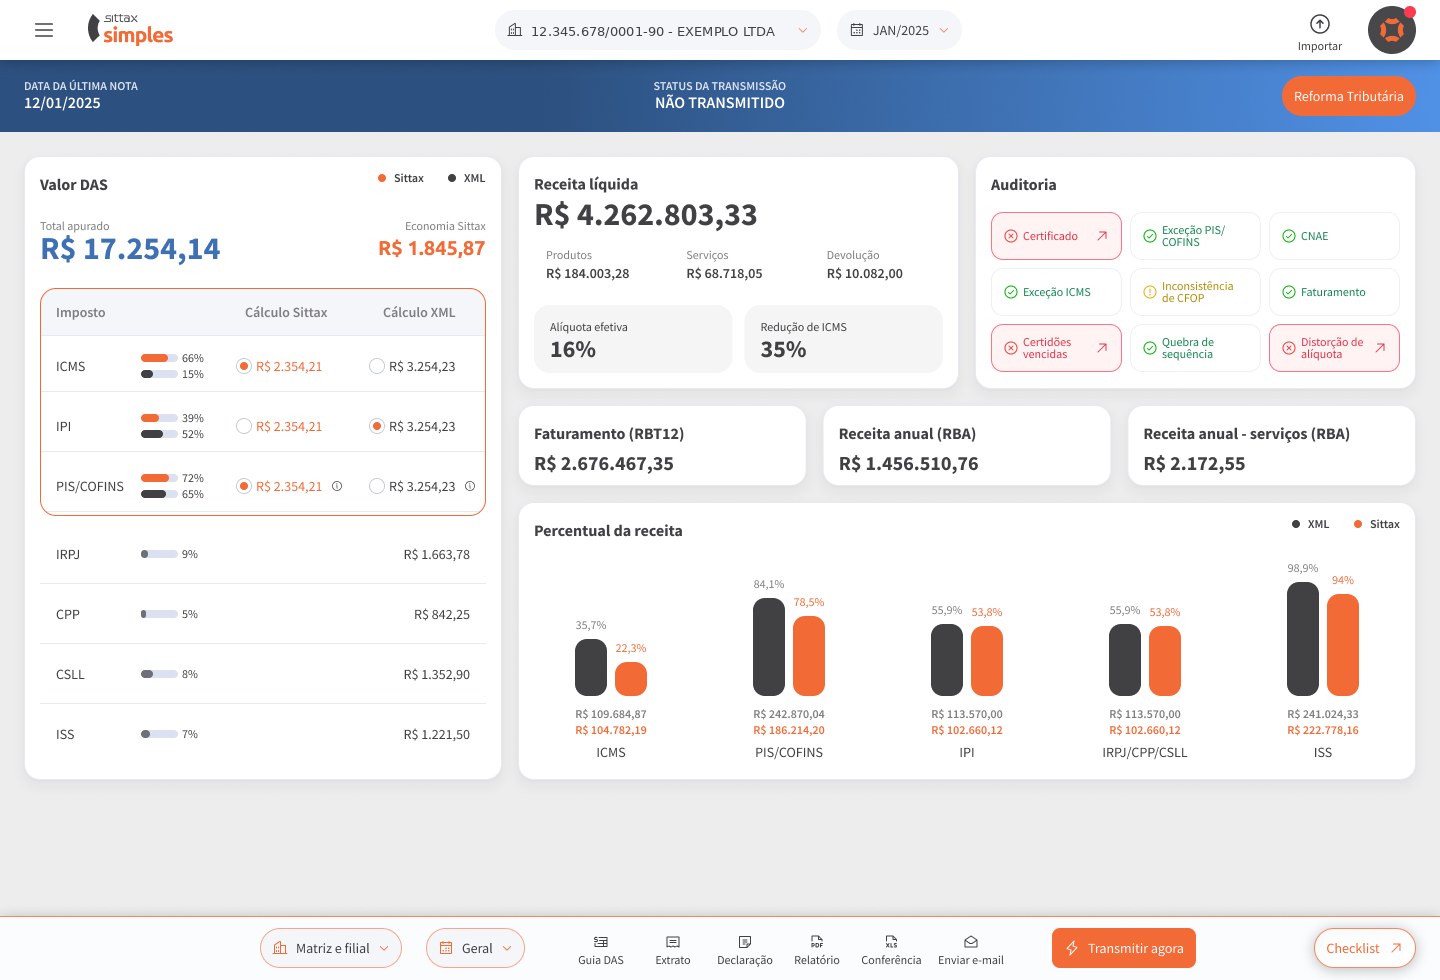Select Sittax calculation for PIS/COFINS
Image resolution: width=1440 pixels, height=980 pixels.
pos(243,486)
